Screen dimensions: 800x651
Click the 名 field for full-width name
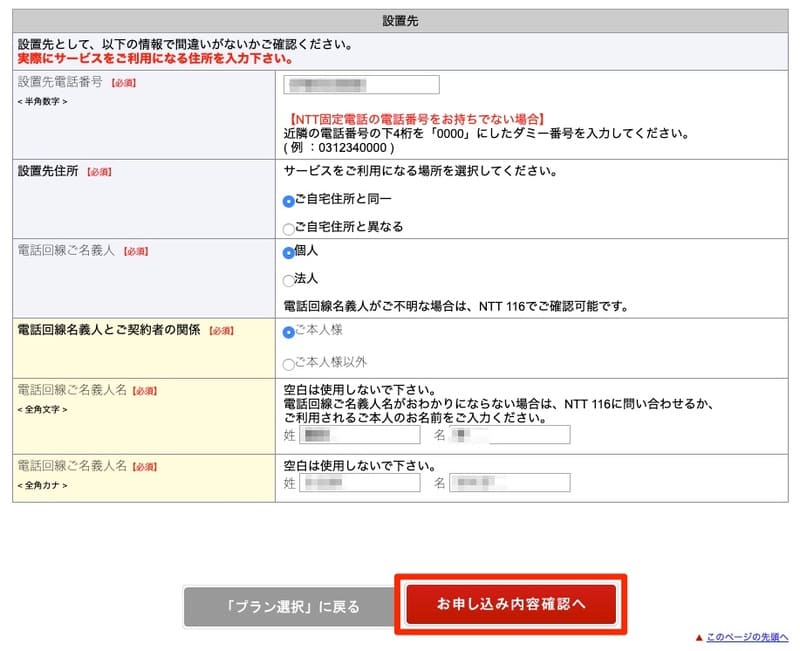tap(510, 435)
